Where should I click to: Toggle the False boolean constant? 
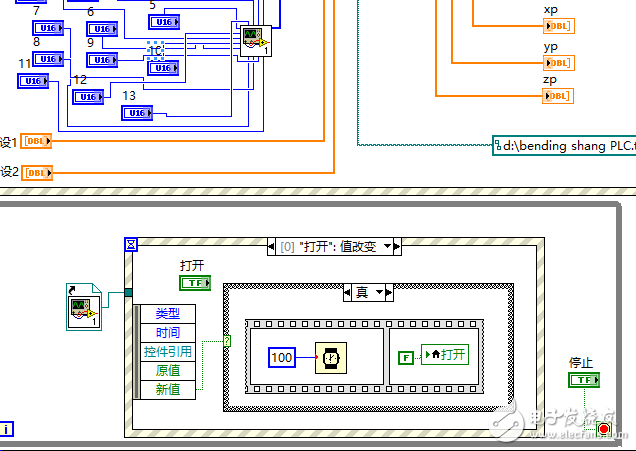tap(406, 358)
